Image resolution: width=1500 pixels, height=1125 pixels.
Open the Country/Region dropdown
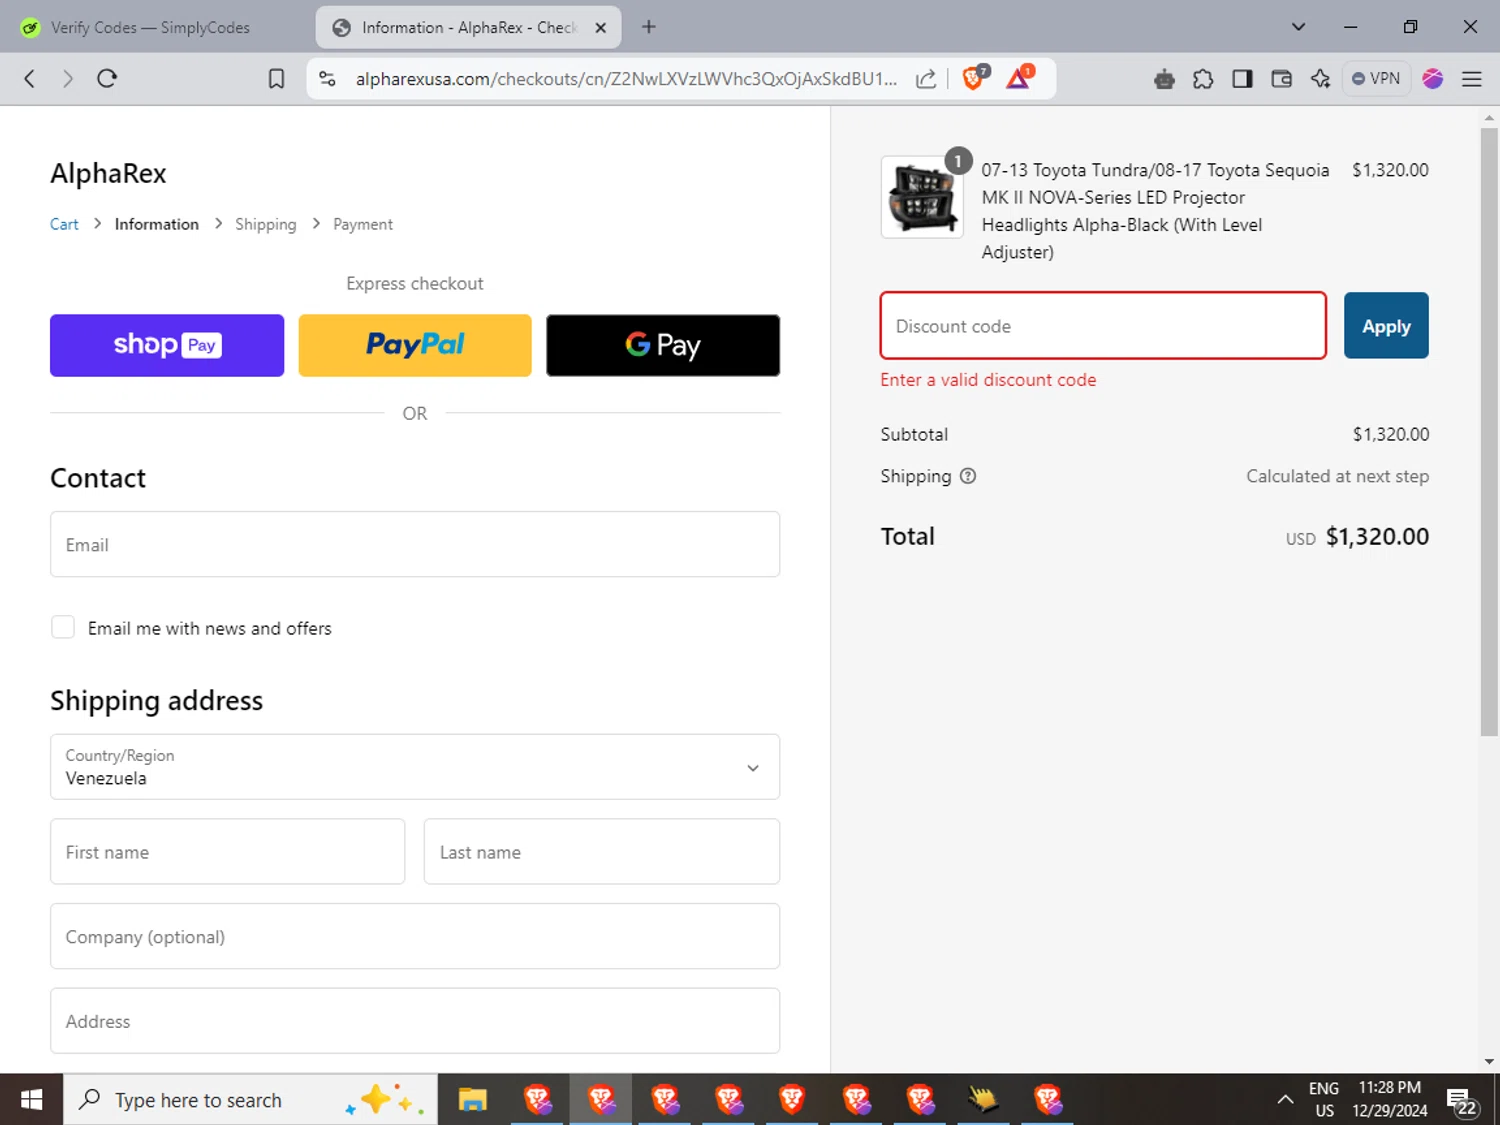coord(415,767)
